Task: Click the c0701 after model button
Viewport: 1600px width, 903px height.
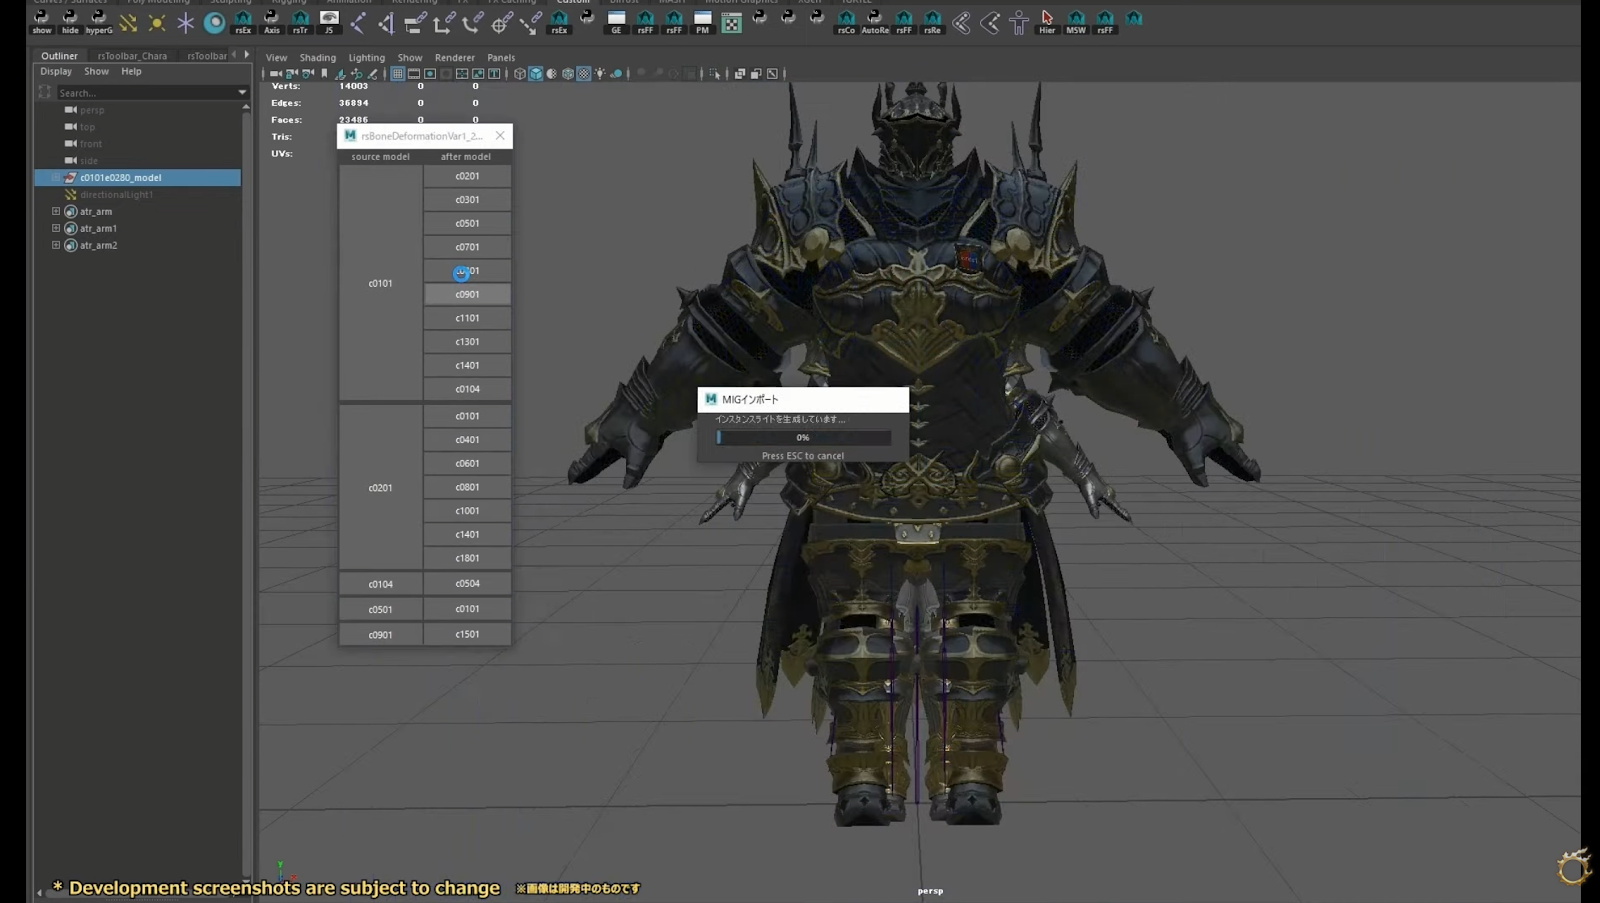Action: pyautogui.click(x=467, y=247)
